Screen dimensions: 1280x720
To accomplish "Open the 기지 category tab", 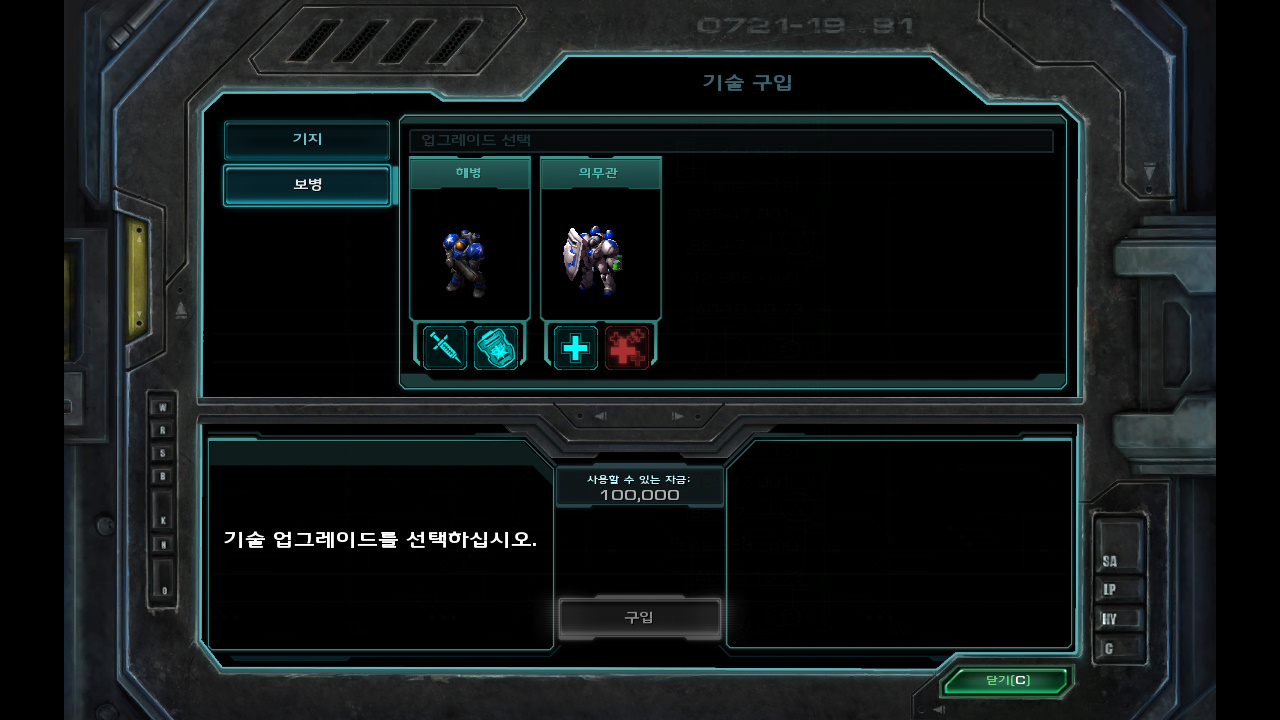I will pos(307,140).
